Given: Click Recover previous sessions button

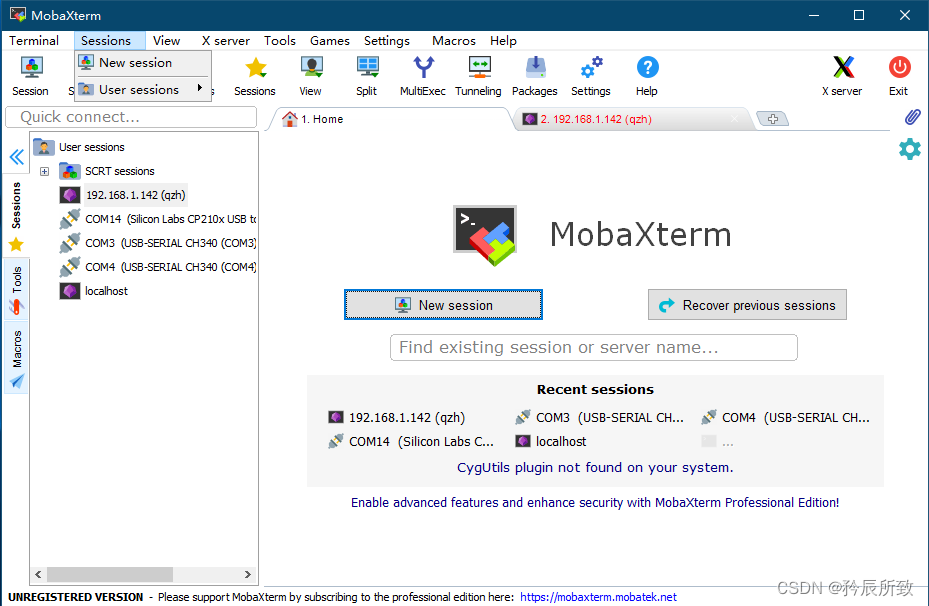Looking at the screenshot, I should 747,304.
